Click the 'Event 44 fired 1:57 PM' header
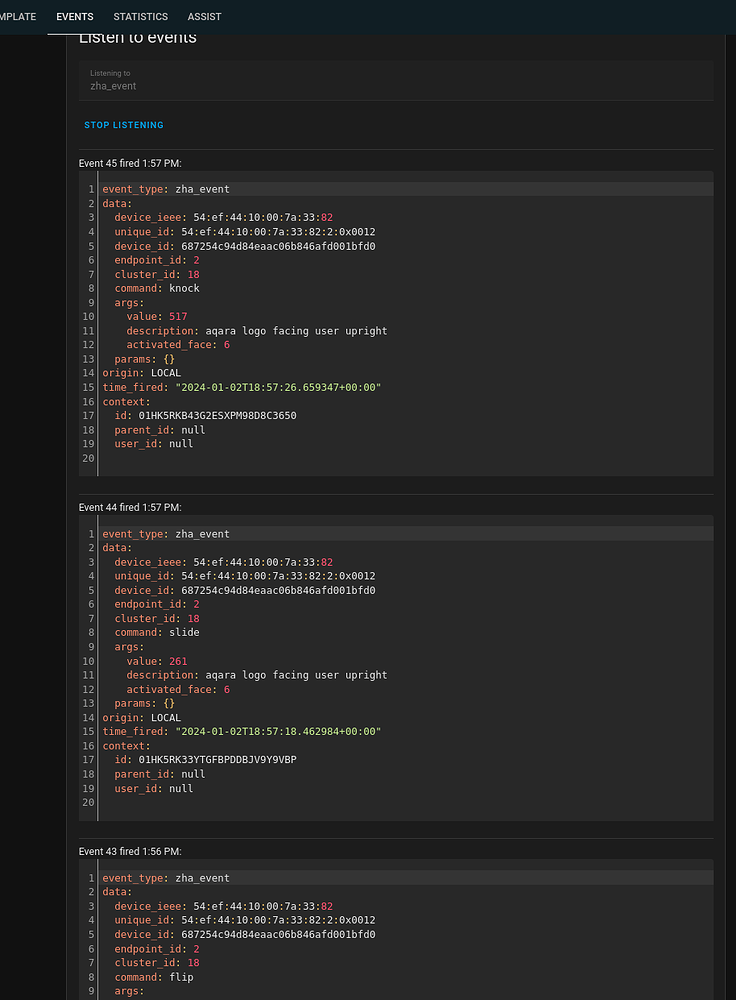736x1000 pixels. [130, 508]
